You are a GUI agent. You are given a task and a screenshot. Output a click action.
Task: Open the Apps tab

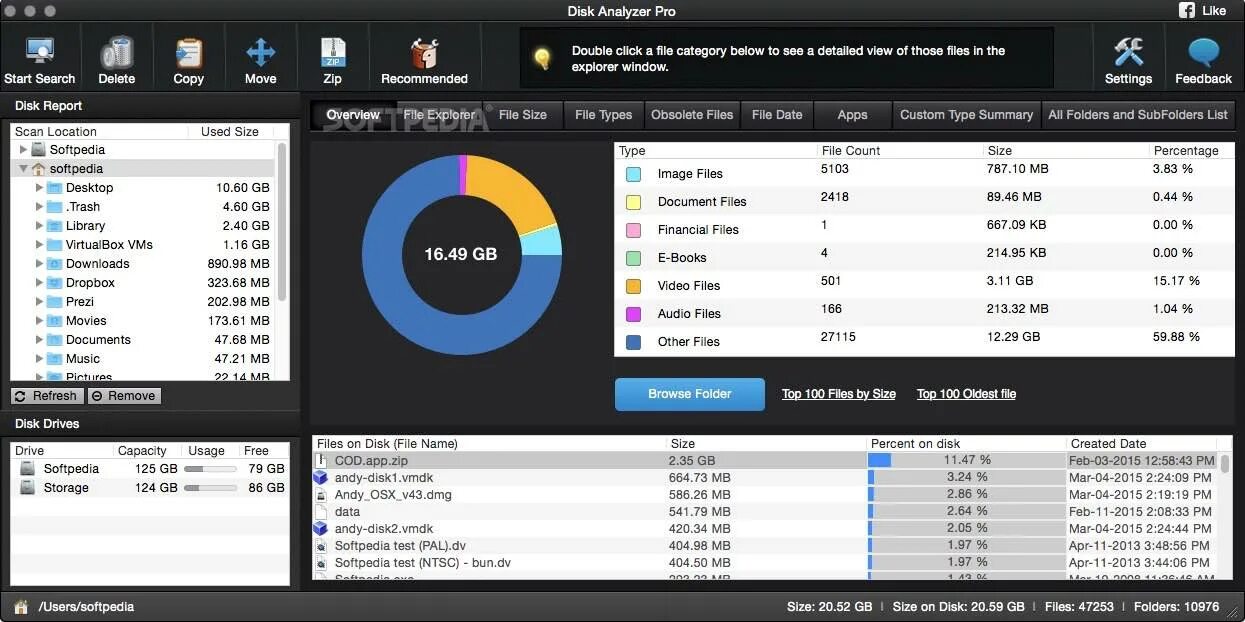(852, 115)
